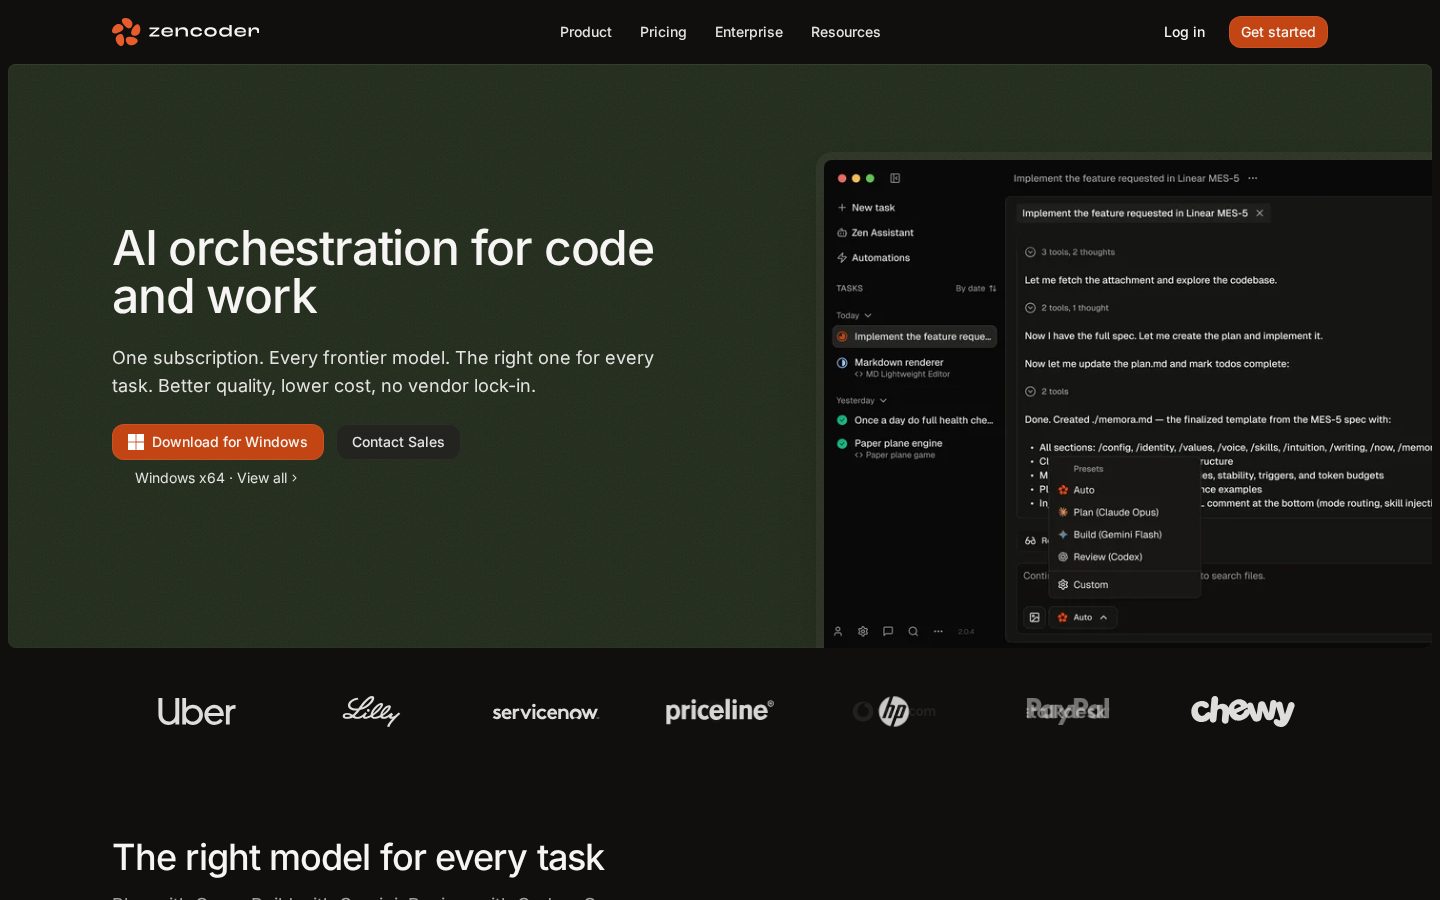Select the Markdown renderer task

click(x=915, y=367)
